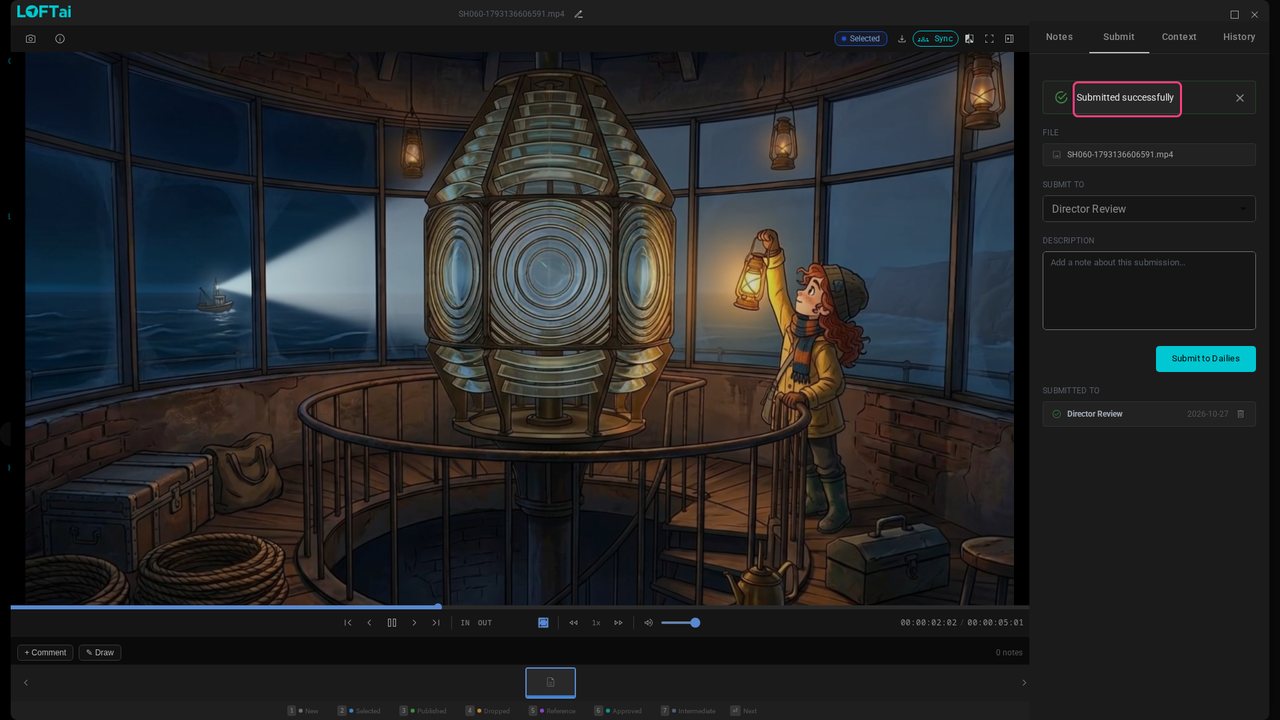Step forward one frame
Screen dimensions: 1280x720
[x=414, y=623]
